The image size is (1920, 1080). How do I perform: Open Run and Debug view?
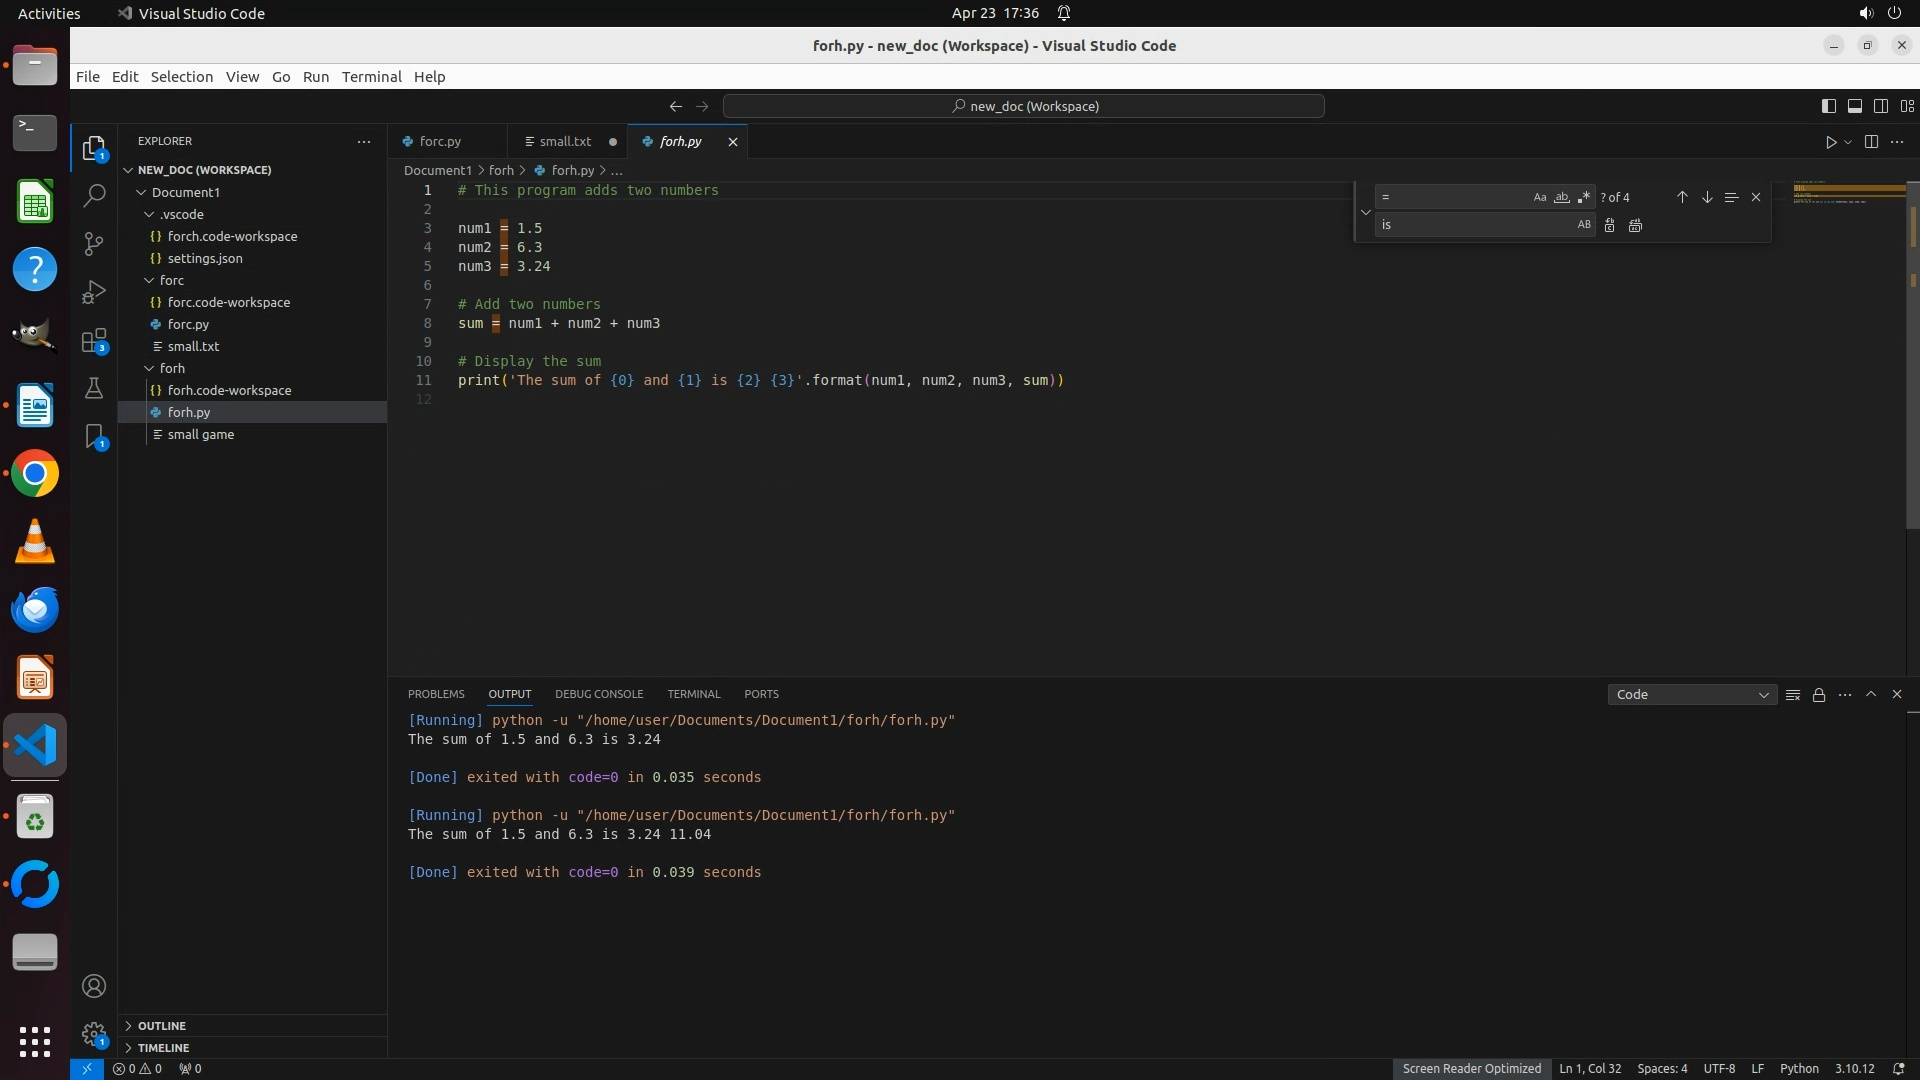coord(94,292)
